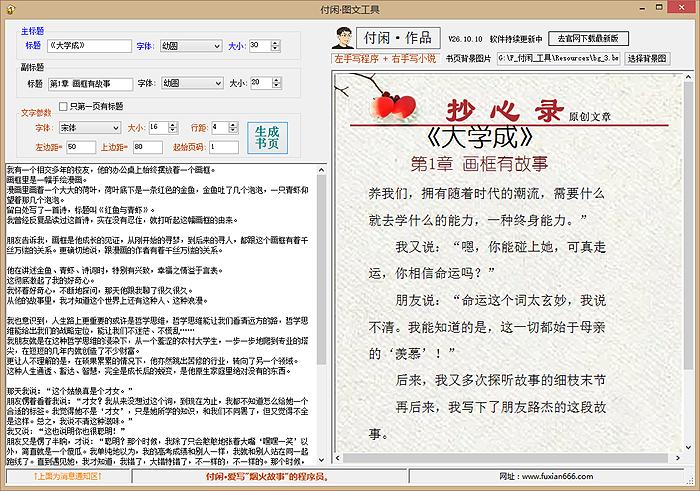700x491 pixels.
Task: Click 选择背景图 button
Action: [x=647, y=58]
